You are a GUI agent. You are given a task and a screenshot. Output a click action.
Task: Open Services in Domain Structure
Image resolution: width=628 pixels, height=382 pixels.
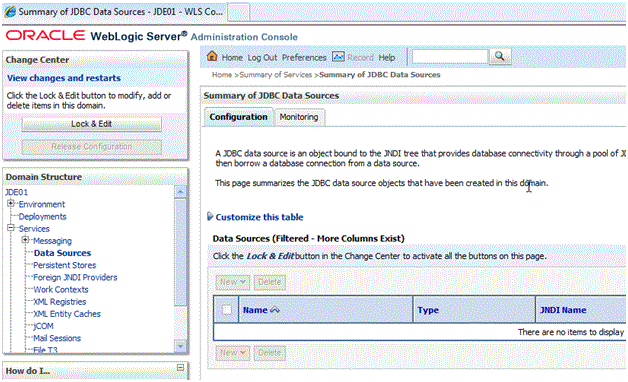point(34,229)
